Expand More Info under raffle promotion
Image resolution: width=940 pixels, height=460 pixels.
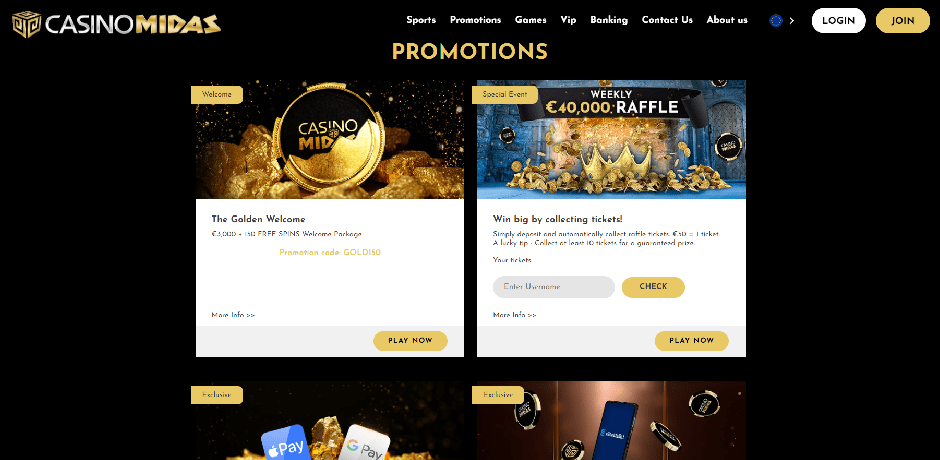[x=514, y=315]
